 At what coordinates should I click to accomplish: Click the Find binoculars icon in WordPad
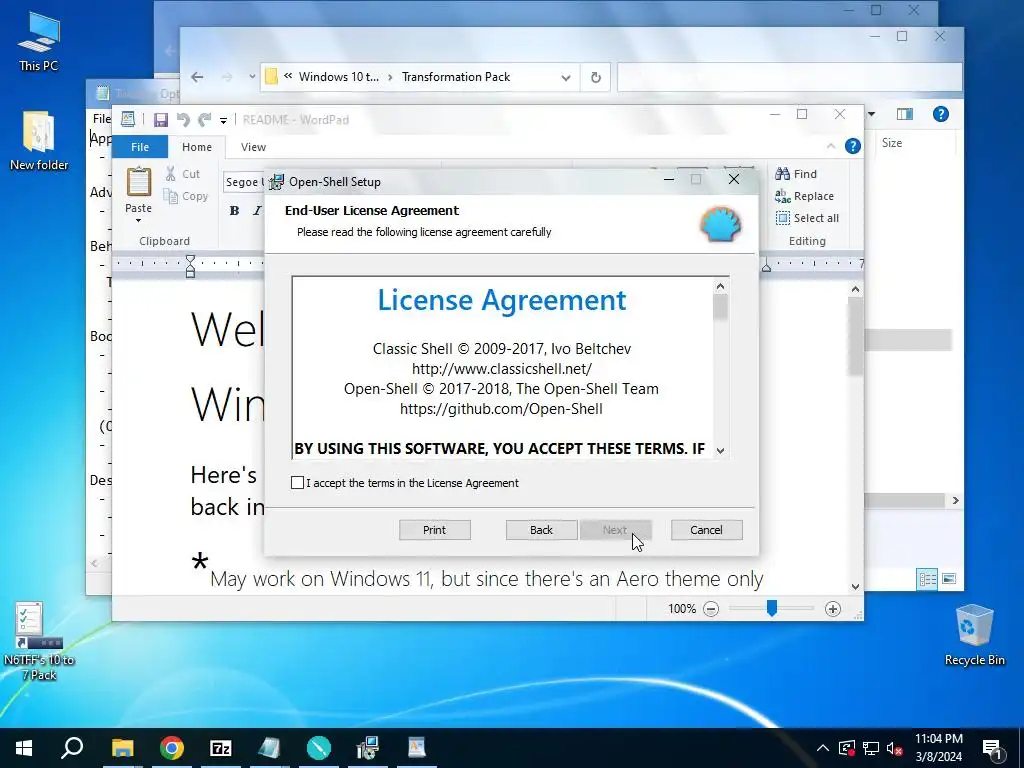(782, 174)
